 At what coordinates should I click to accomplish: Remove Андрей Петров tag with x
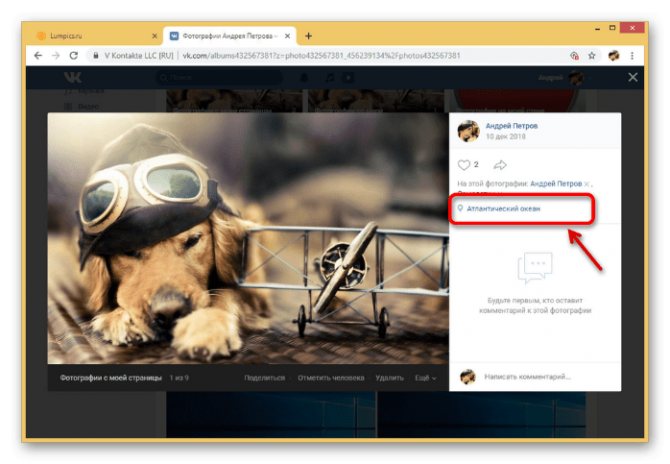click(x=587, y=184)
